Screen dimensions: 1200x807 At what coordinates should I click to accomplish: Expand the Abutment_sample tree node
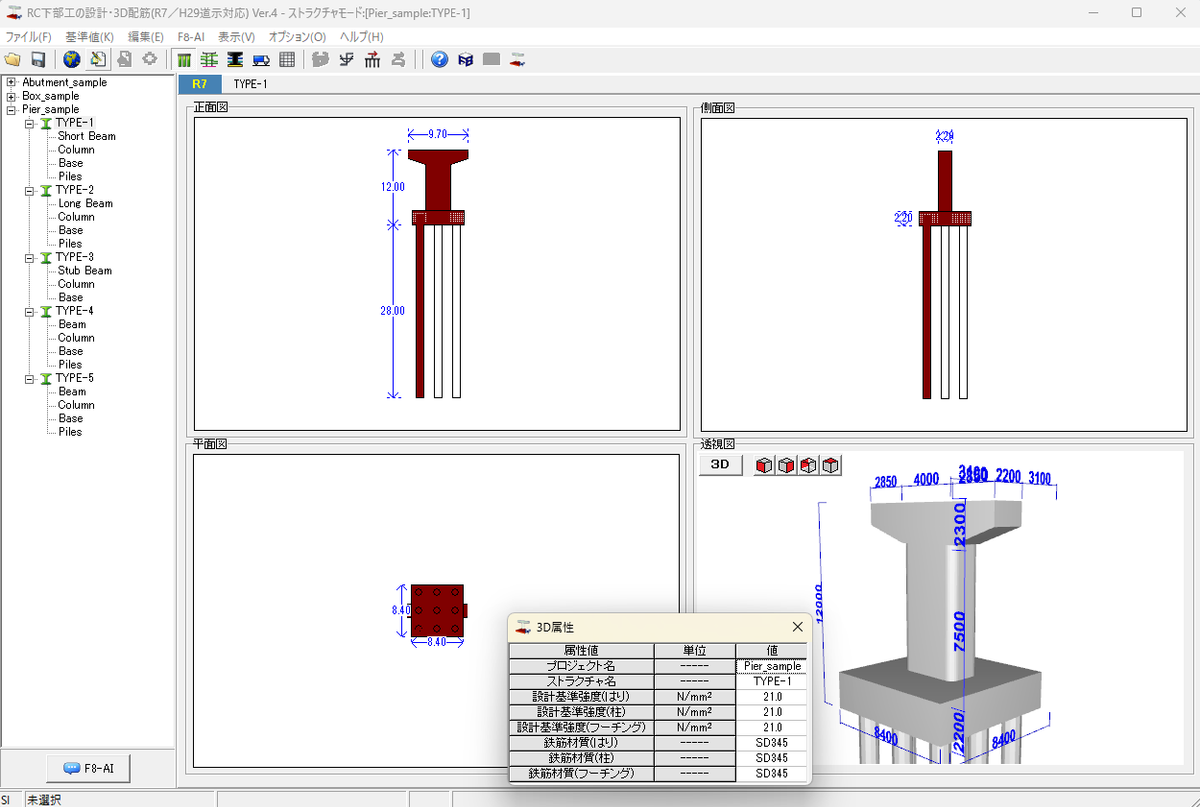(x=11, y=83)
